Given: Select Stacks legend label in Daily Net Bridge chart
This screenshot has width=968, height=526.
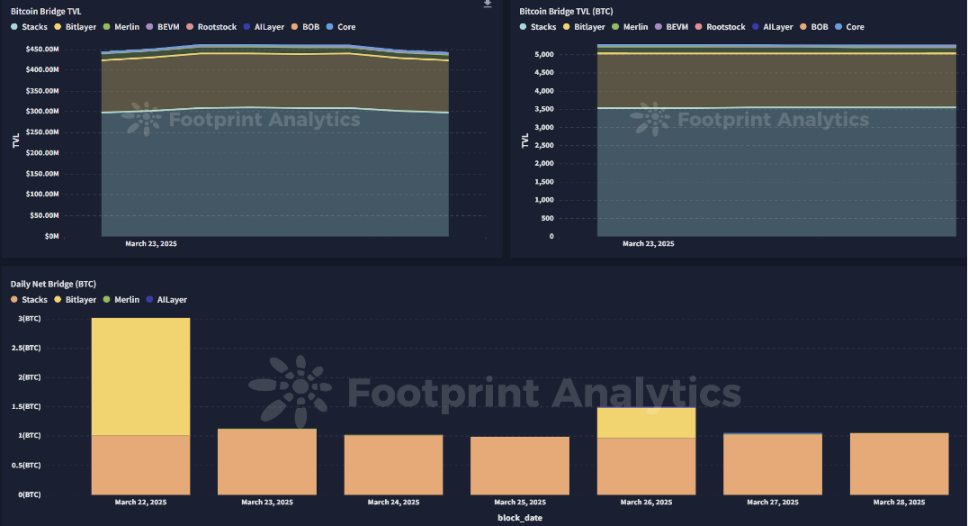Looking at the screenshot, I should click(35, 300).
